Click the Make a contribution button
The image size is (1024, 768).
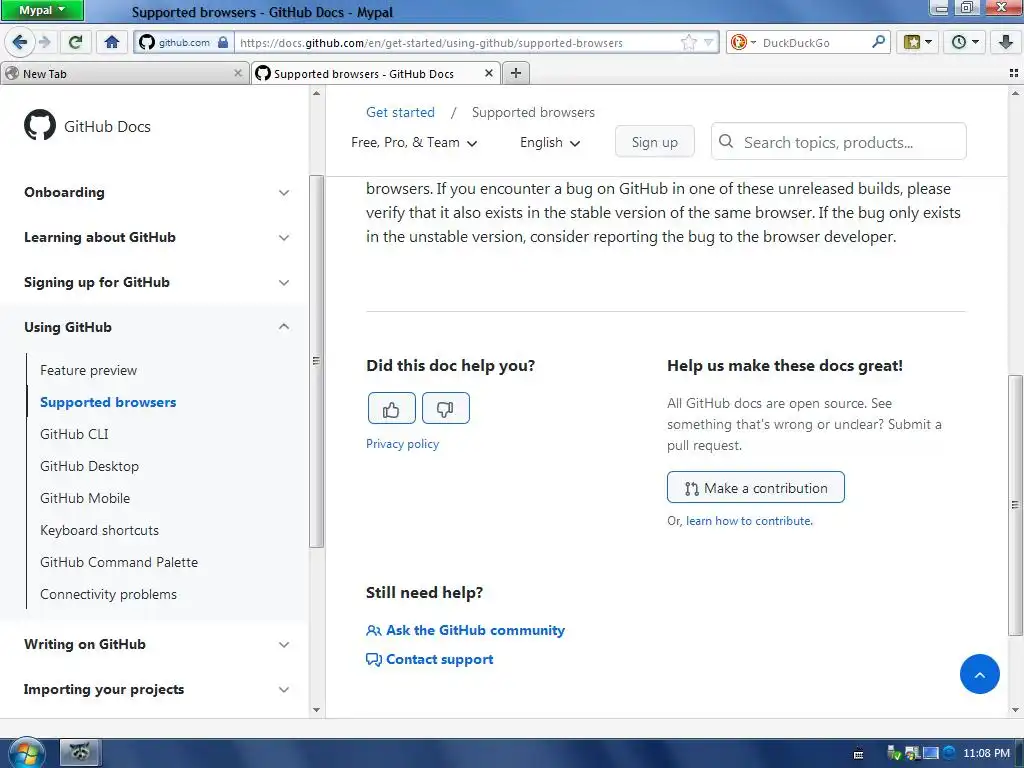coord(756,487)
